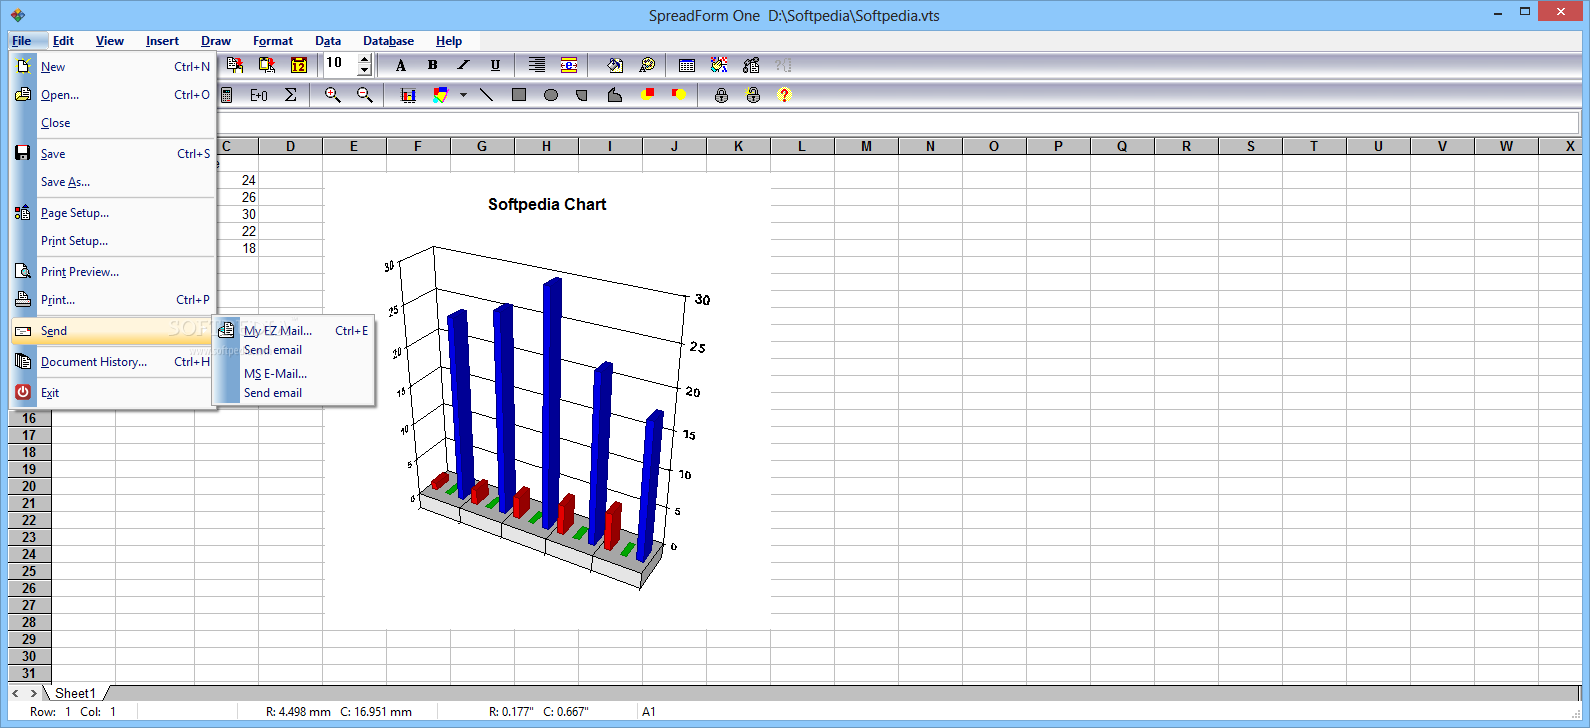Viewport: 1590px width, 728px height.
Task: Open the Insert menu
Action: [162, 41]
